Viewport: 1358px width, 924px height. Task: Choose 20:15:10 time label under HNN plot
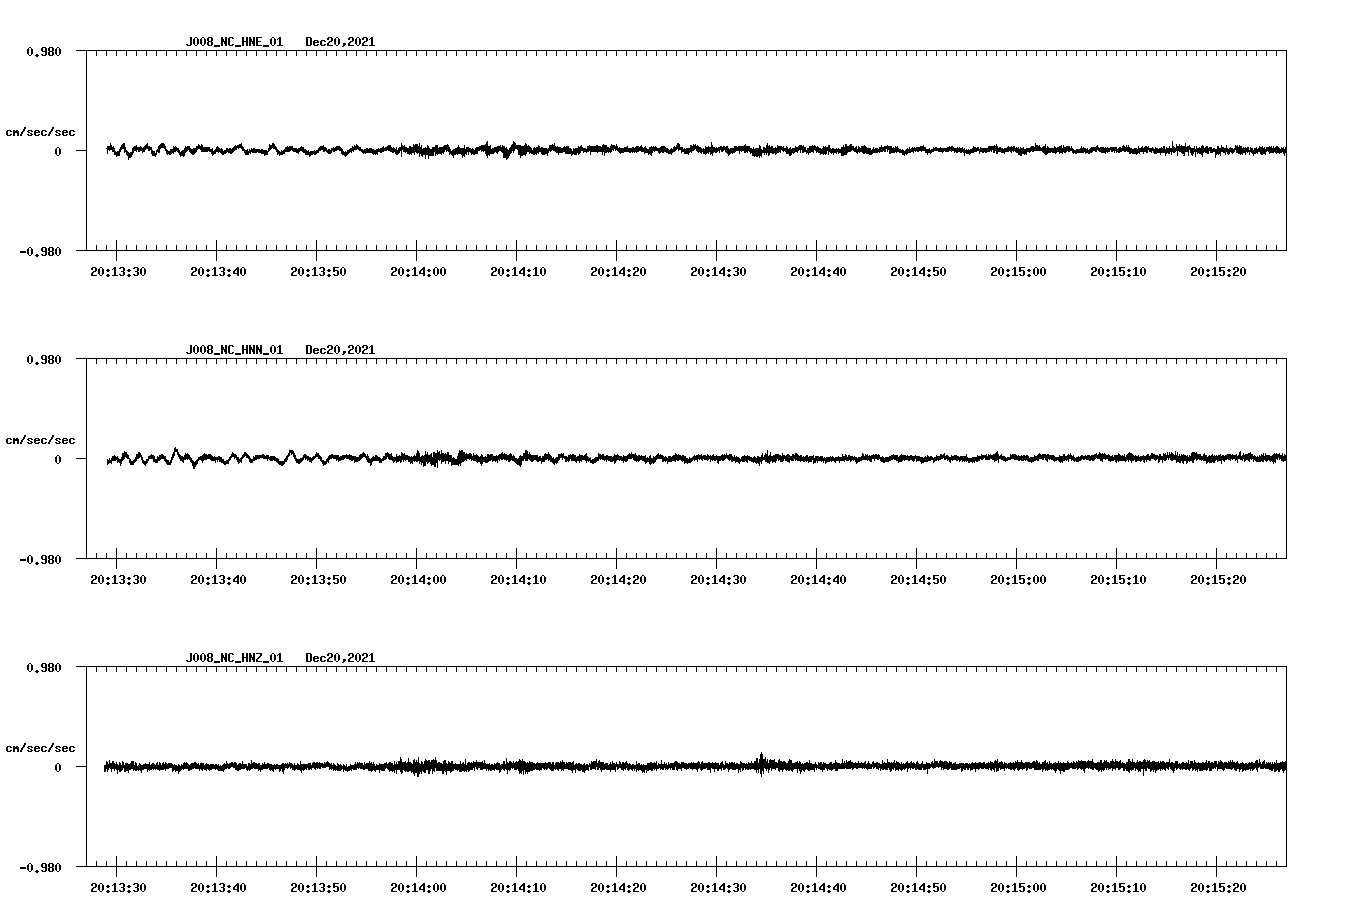click(1118, 580)
